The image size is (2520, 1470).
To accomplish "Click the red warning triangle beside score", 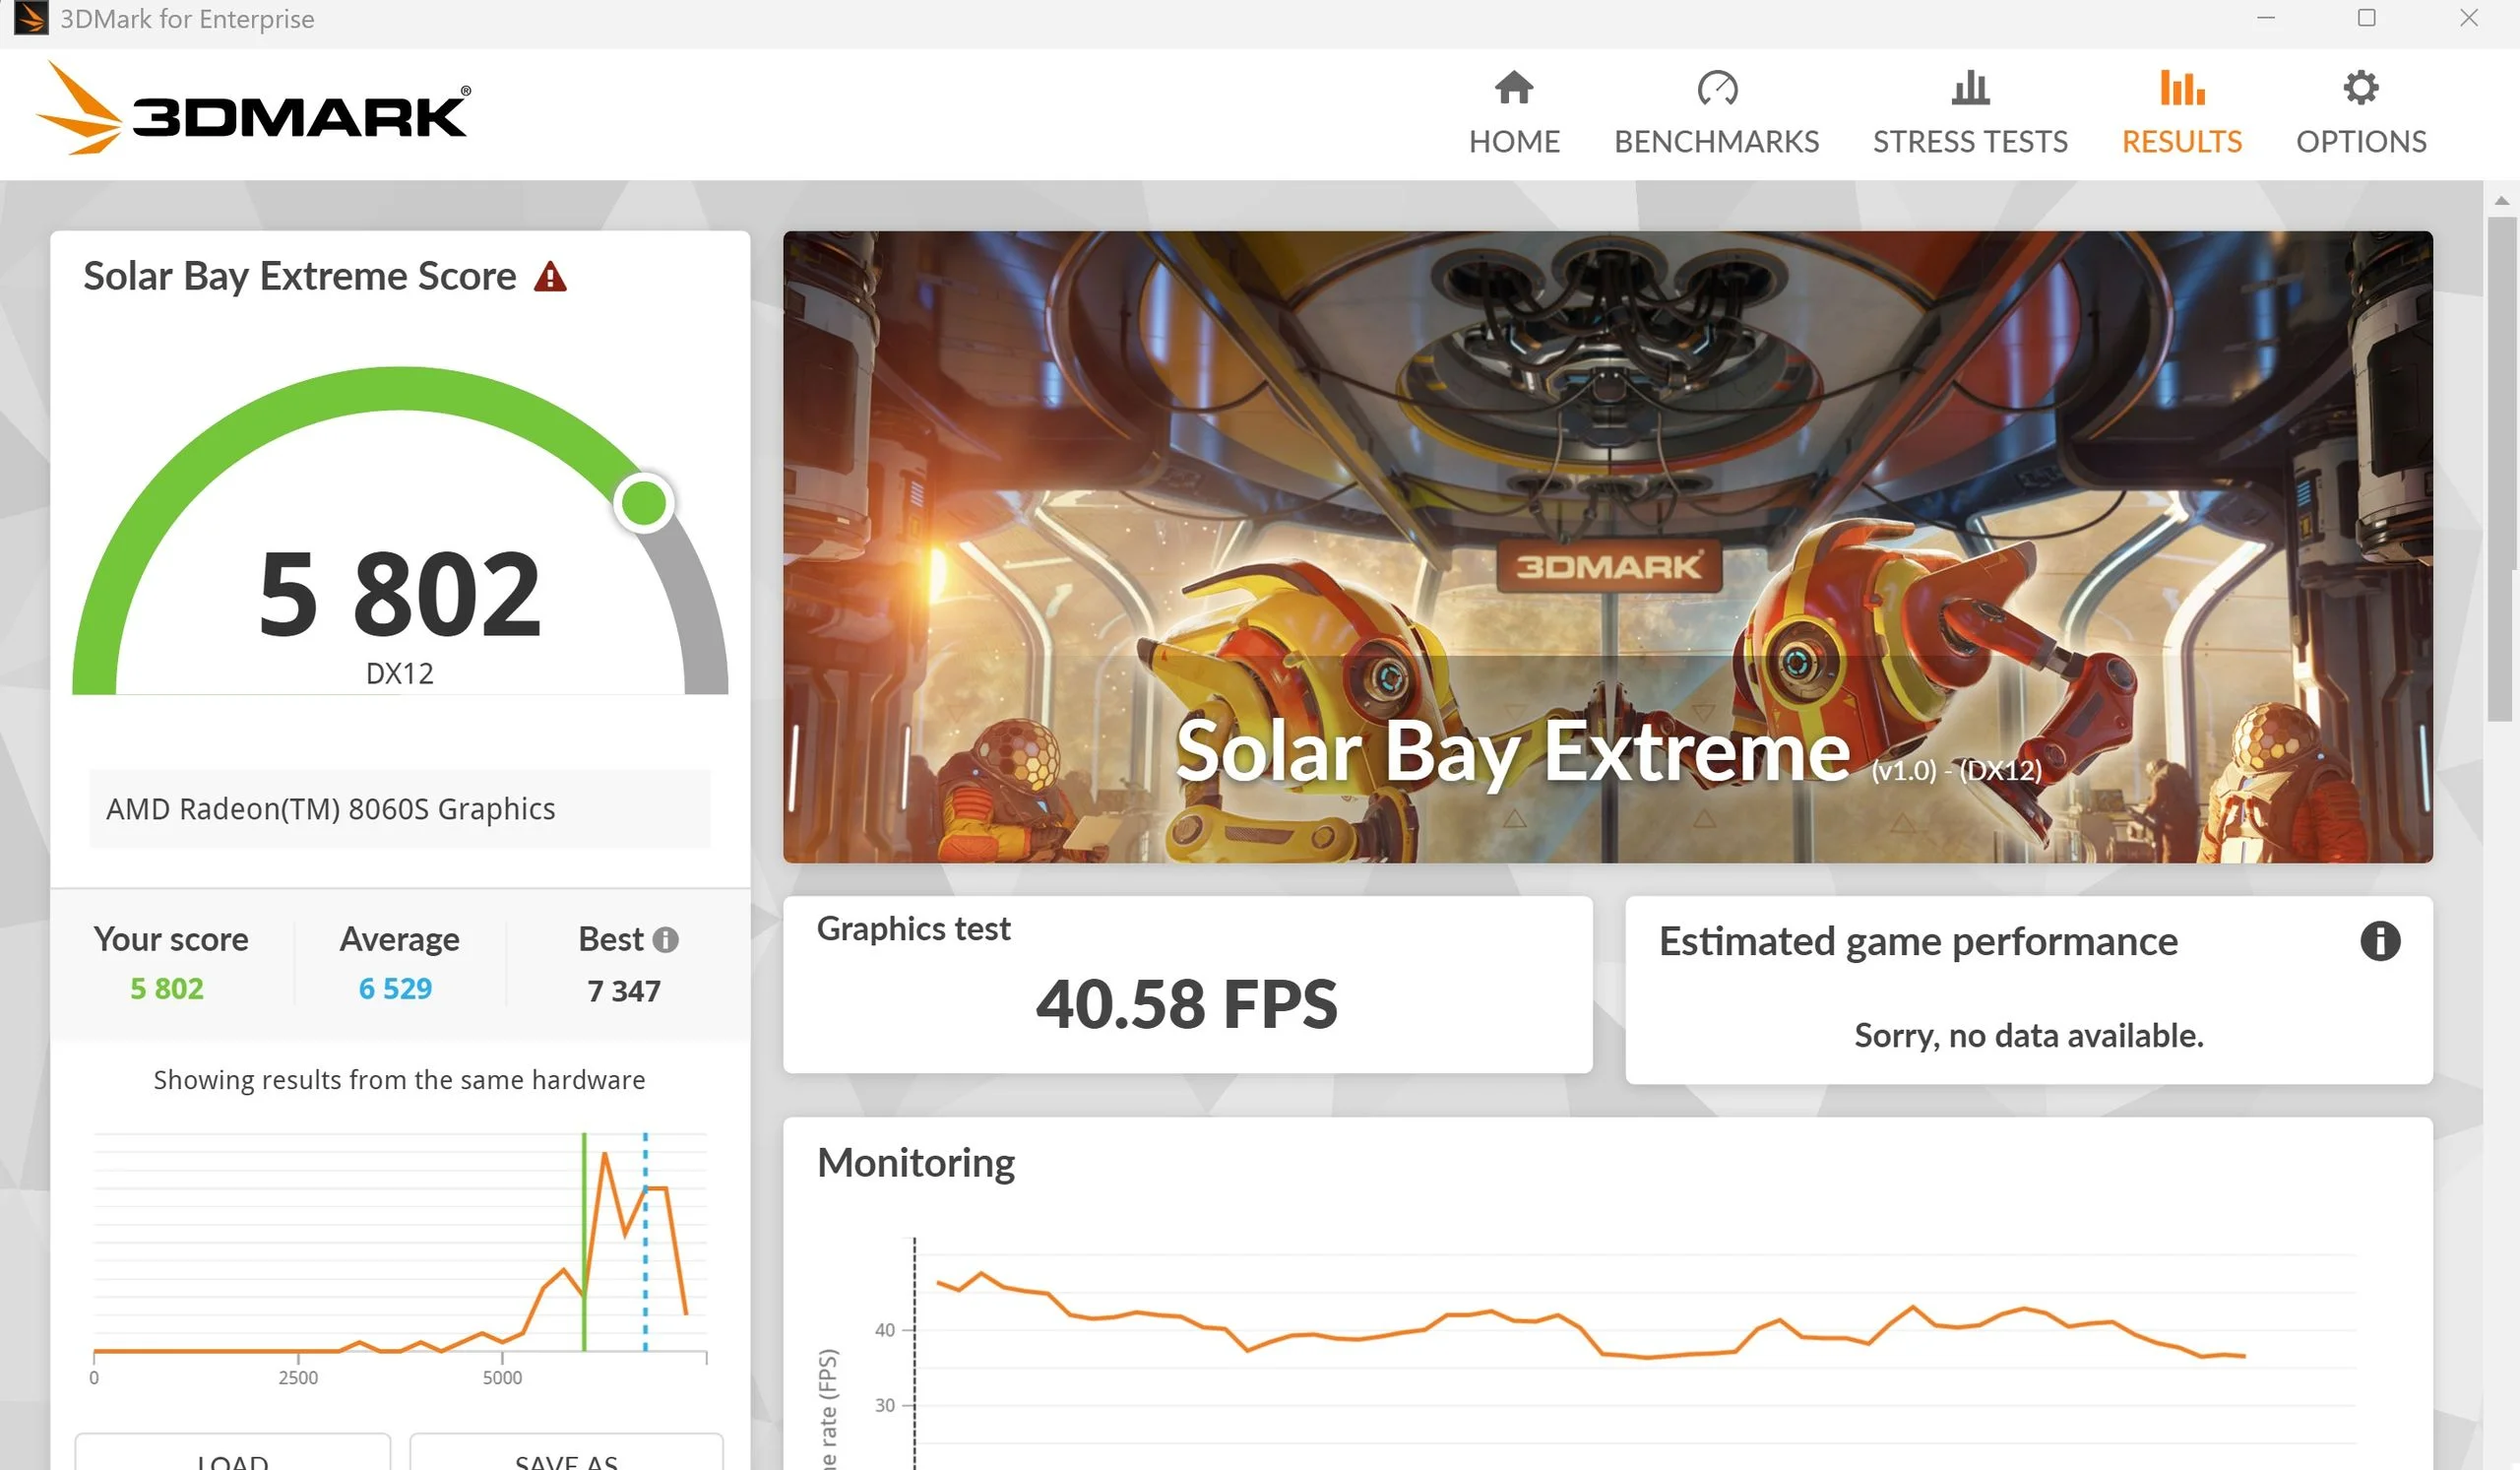I will tap(550, 277).
